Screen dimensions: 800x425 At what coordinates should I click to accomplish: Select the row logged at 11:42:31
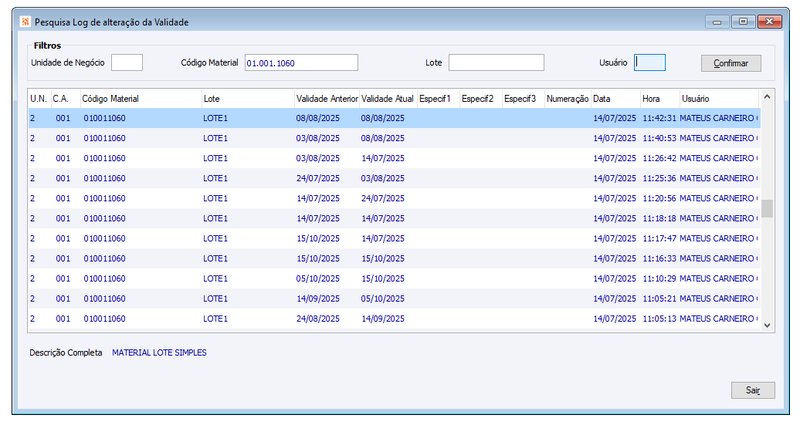pyautogui.click(x=394, y=118)
